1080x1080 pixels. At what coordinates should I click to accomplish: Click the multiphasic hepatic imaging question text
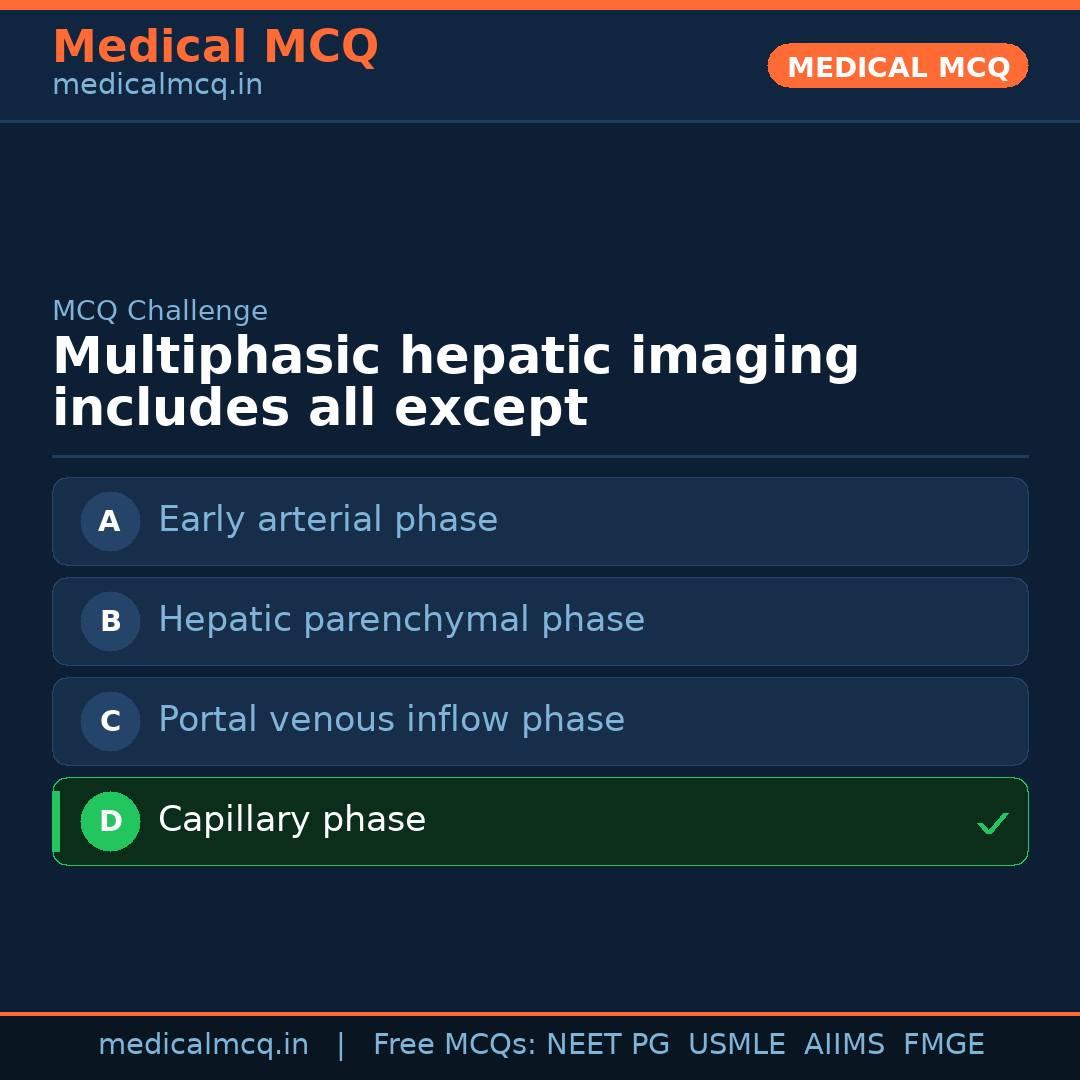(x=455, y=383)
